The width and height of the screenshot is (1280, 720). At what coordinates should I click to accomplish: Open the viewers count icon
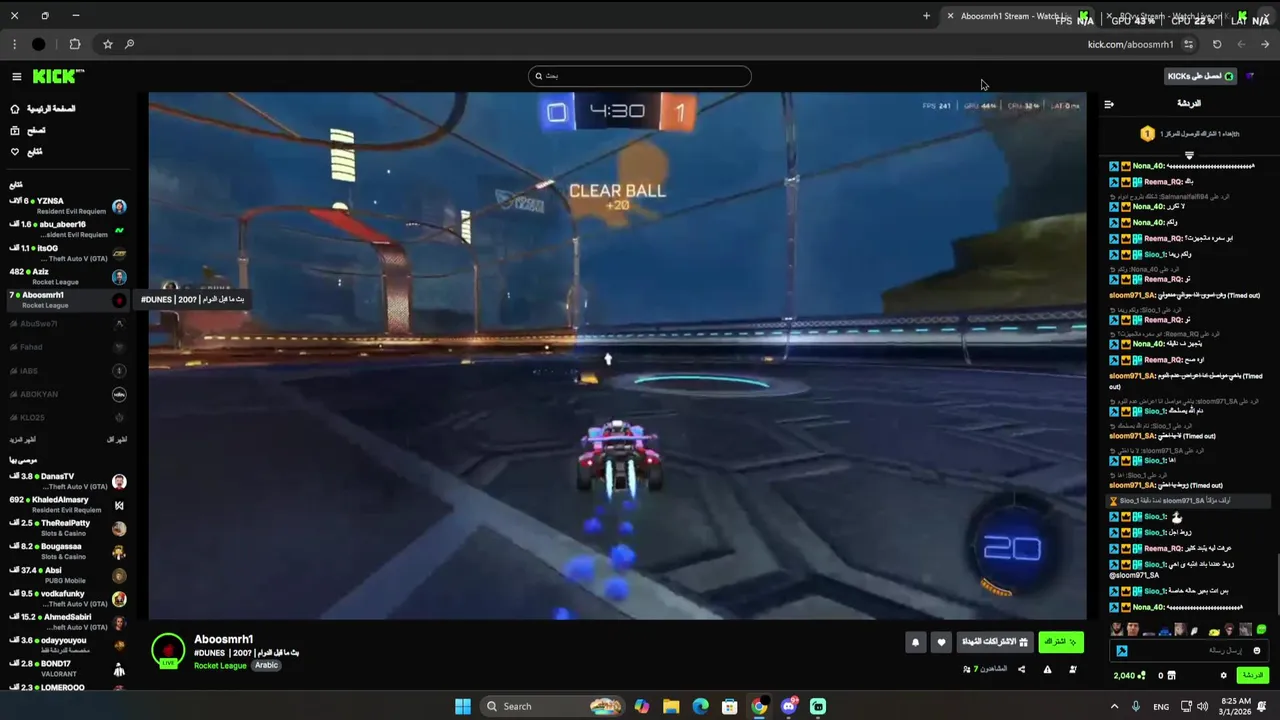(966, 669)
